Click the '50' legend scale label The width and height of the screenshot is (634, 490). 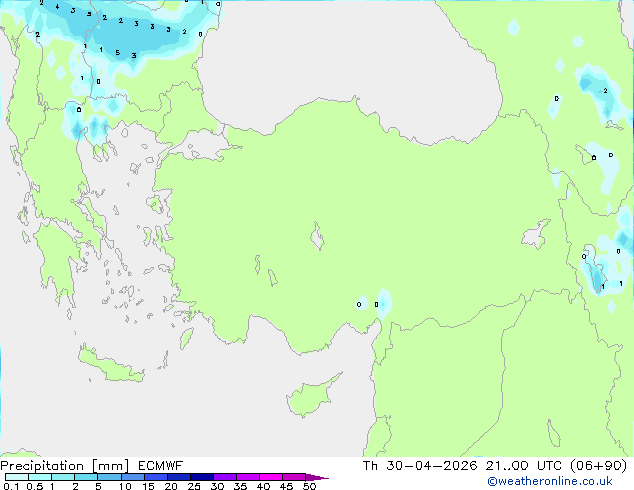click(309, 486)
